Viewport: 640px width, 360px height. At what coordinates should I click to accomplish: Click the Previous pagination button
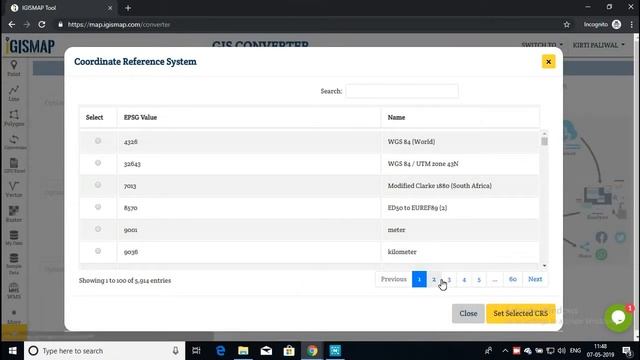(393, 279)
